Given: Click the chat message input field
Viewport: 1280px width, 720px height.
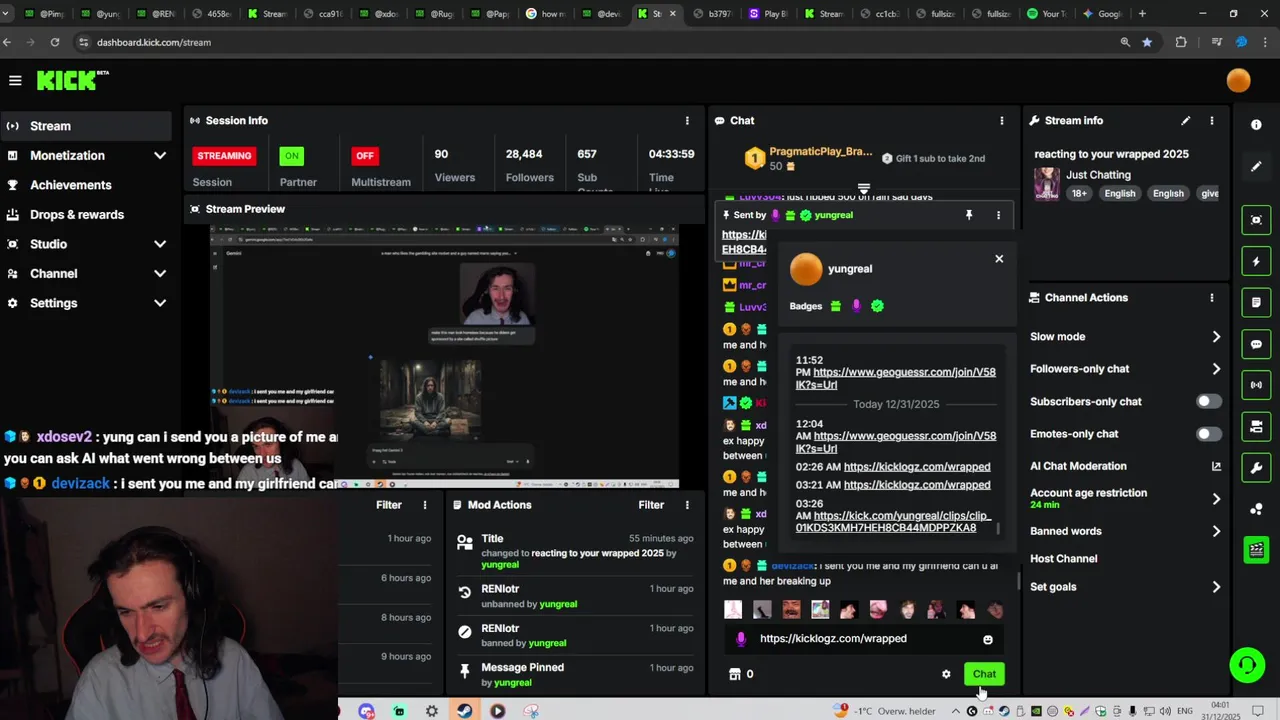Looking at the screenshot, I should [865, 640].
